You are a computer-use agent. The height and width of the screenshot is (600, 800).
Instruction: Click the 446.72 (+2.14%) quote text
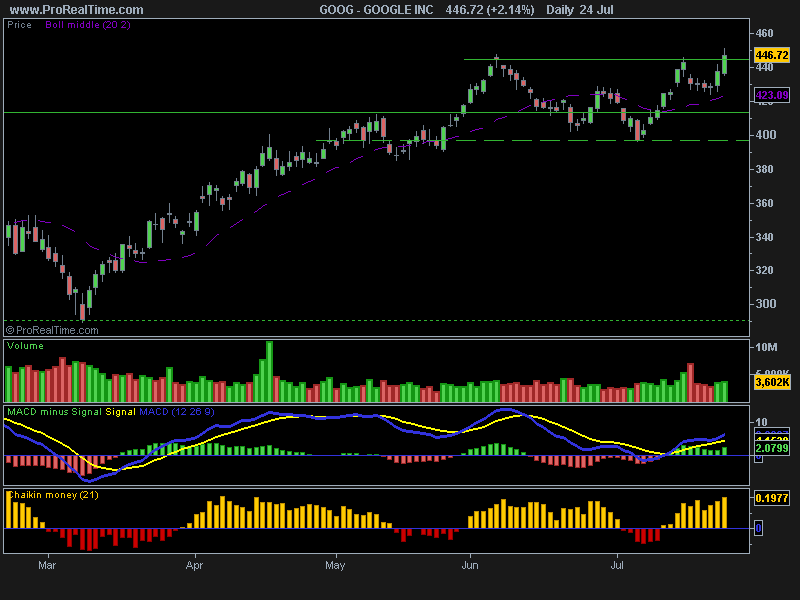(x=490, y=10)
